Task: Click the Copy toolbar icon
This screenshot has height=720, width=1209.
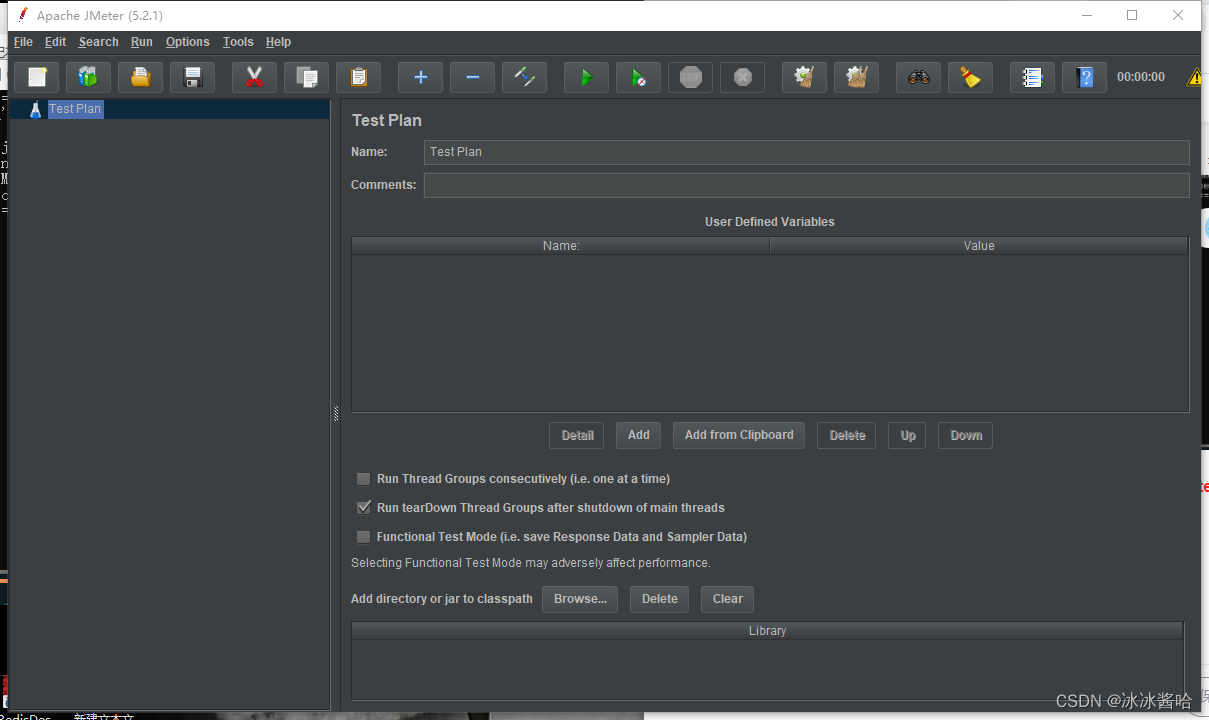Action: (307, 77)
